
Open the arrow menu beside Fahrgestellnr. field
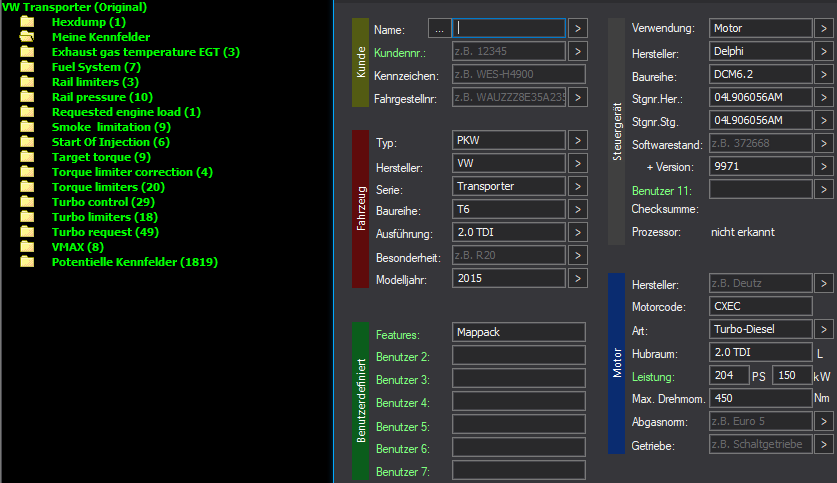point(578,97)
